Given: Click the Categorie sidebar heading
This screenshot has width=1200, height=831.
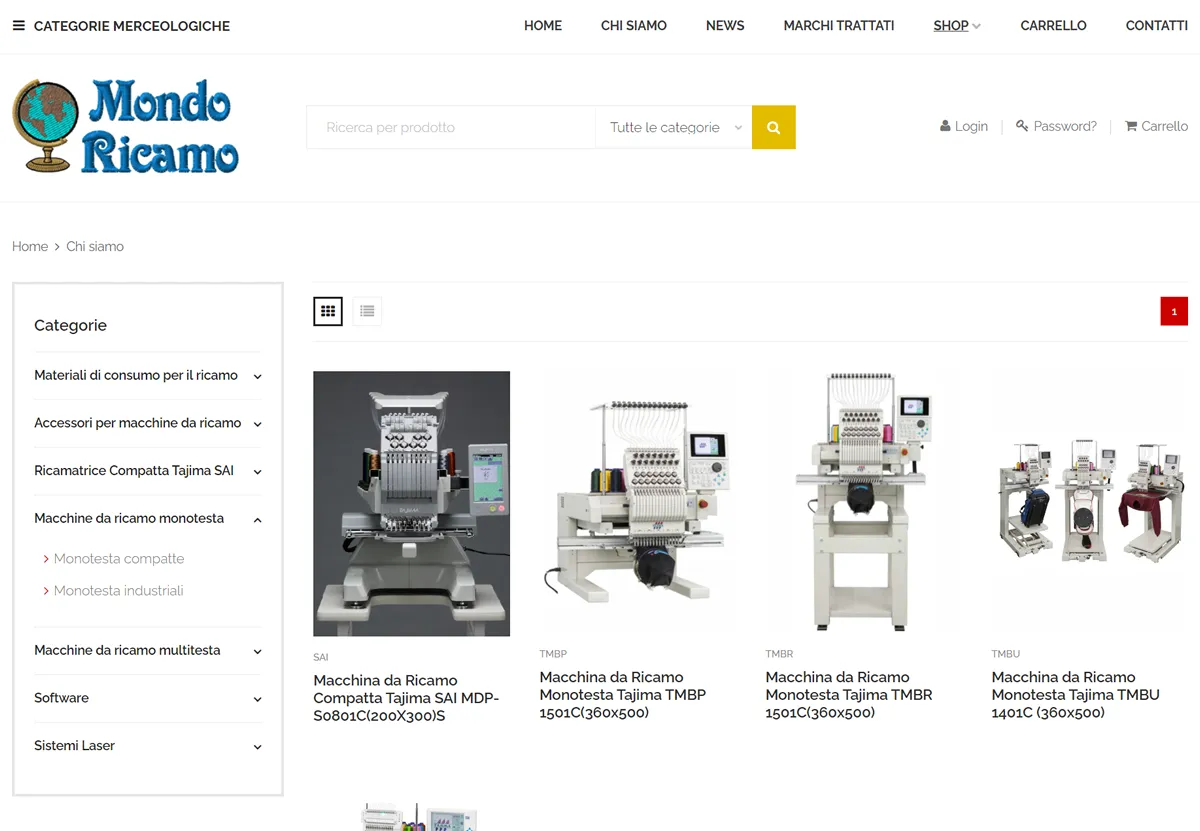Looking at the screenshot, I should pyautogui.click(x=70, y=325).
